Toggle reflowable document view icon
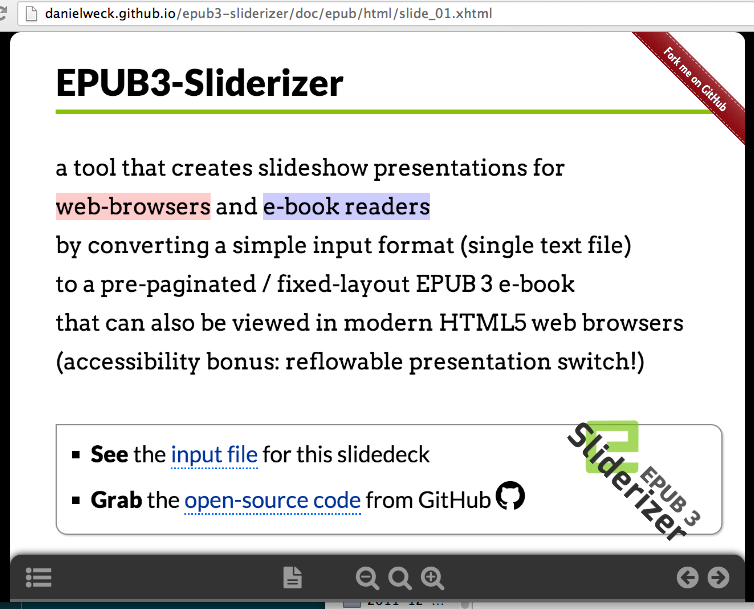This screenshot has width=754, height=609. click(x=292, y=577)
